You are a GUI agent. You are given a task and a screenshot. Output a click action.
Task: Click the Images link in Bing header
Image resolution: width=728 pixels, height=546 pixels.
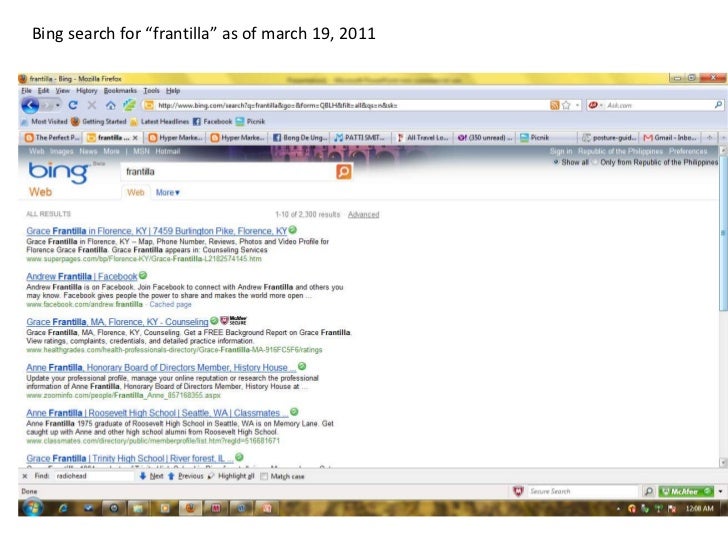[x=61, y=151]
